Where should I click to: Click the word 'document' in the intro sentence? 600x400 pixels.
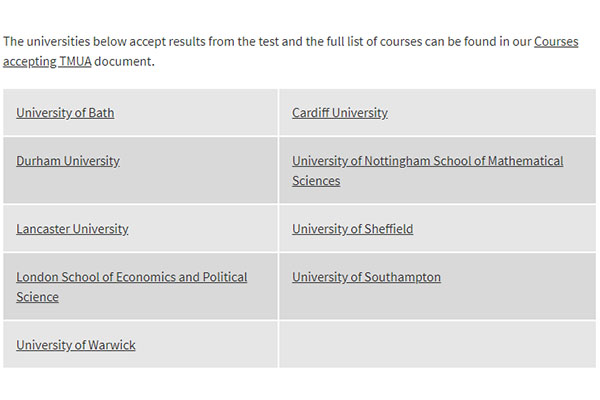coord(123,61)
